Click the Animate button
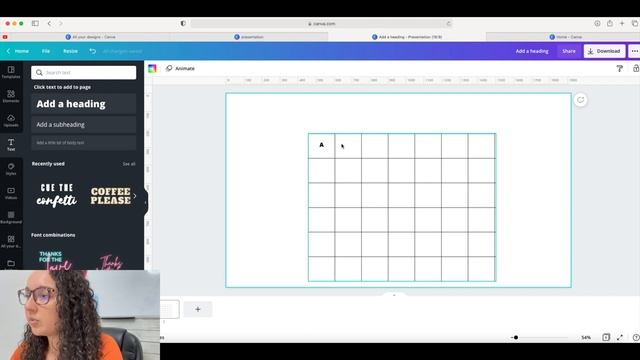 [x=180, y=68]
